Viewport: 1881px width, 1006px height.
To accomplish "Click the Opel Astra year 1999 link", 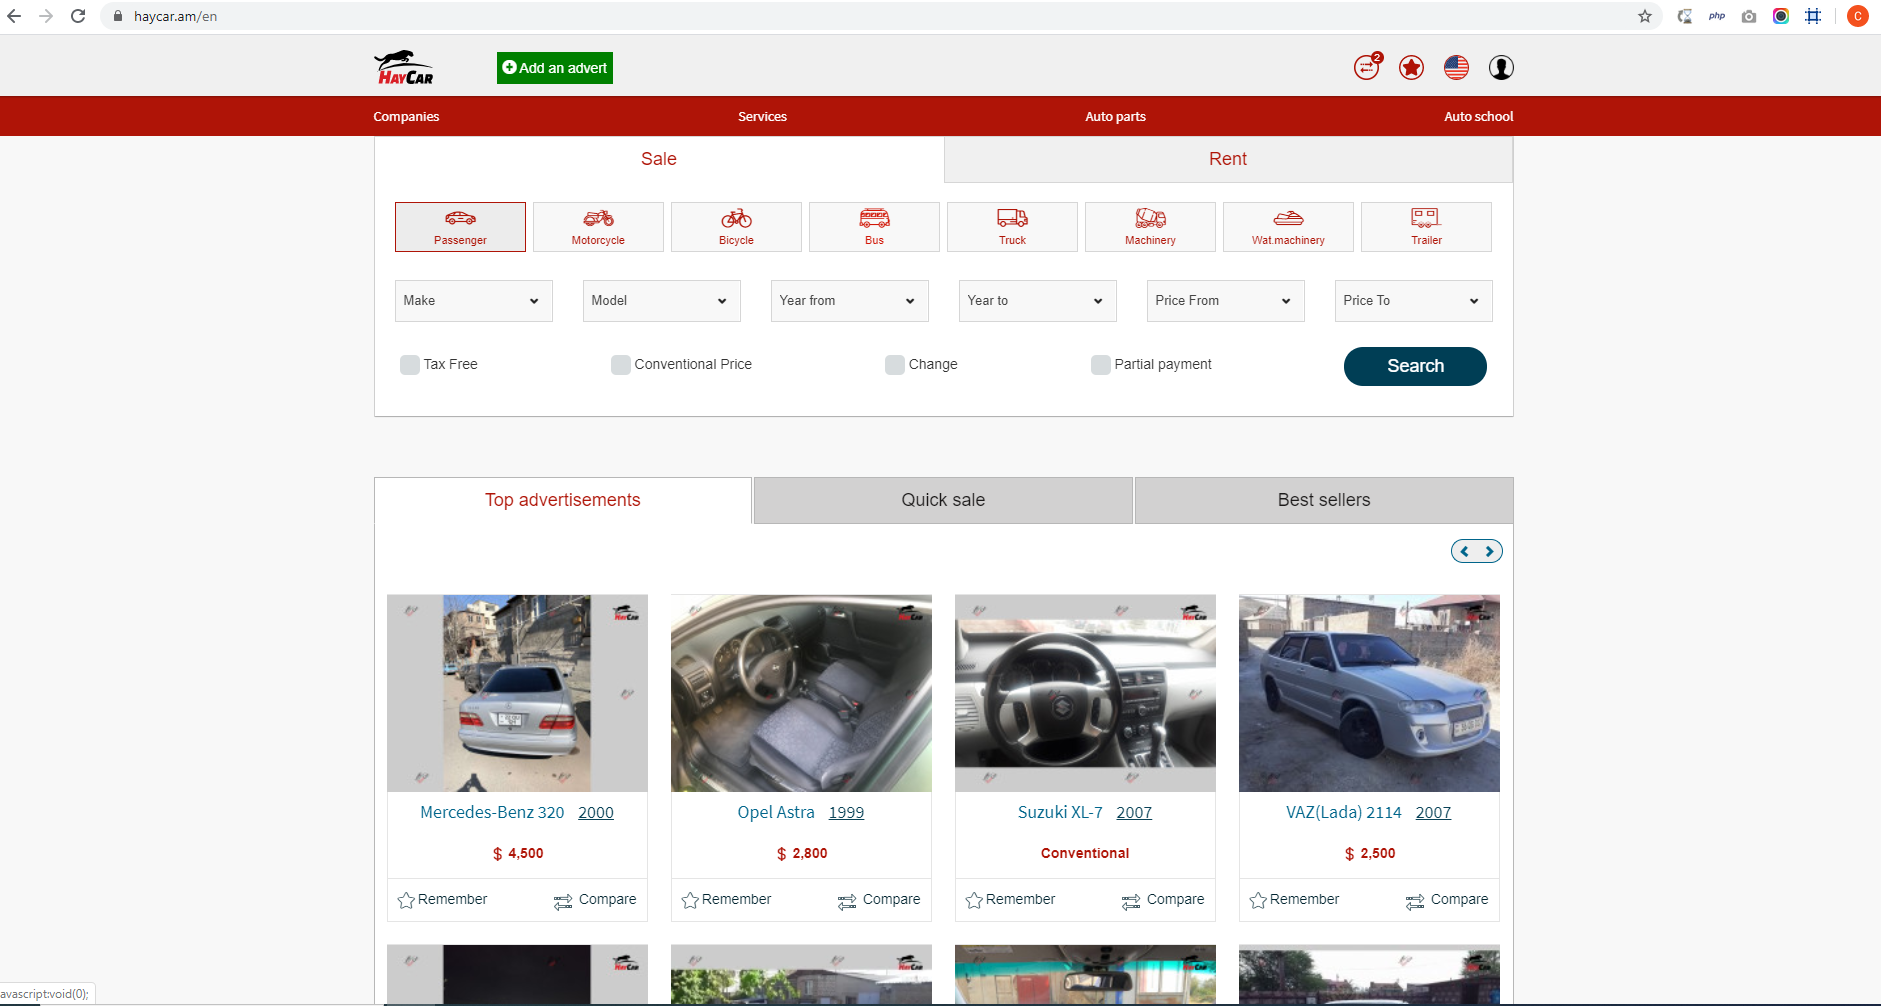I will click(x=846, y=813).
